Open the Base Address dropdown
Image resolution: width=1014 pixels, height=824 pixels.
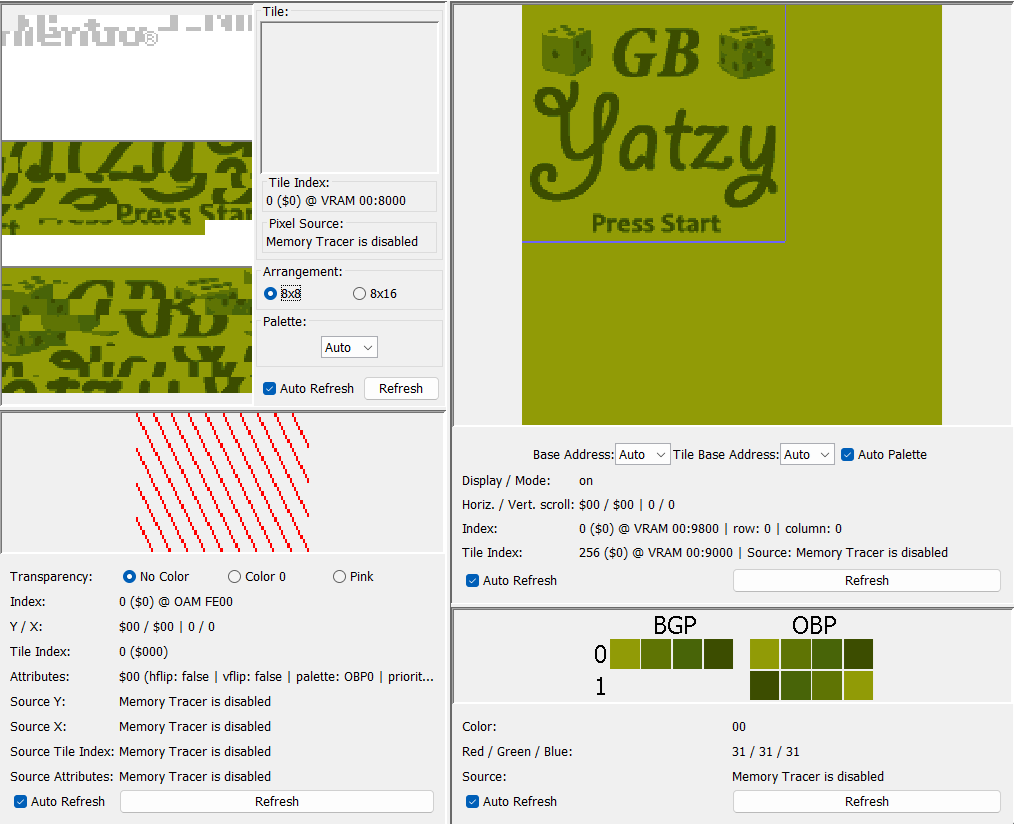[x=642, y=454]
